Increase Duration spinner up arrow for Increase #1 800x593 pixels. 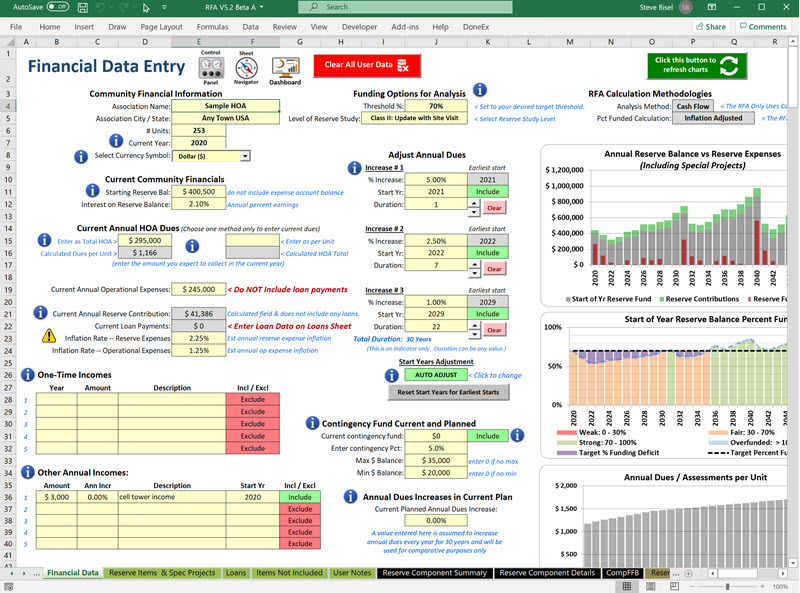coord(474,201)
